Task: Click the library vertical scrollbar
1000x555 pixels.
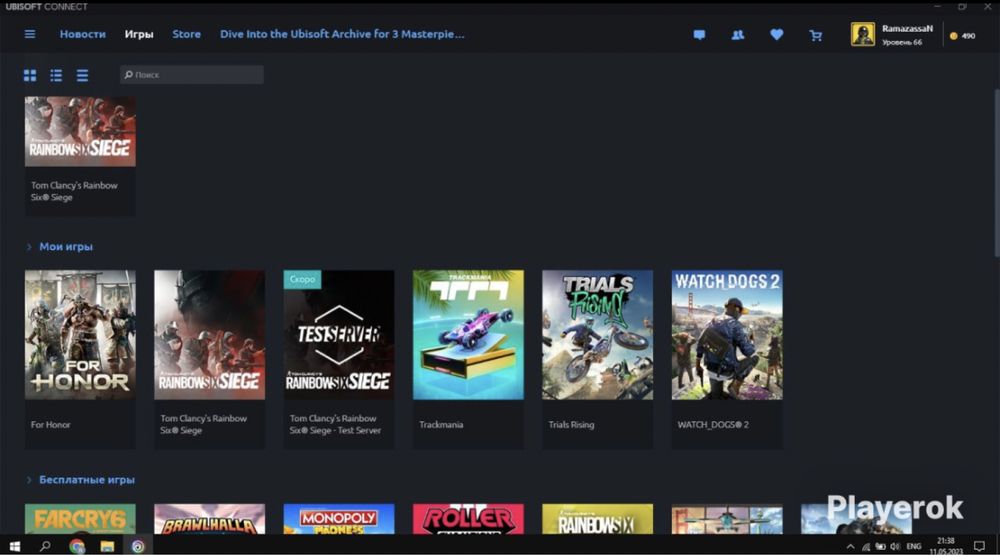Action: pos(996,174)
